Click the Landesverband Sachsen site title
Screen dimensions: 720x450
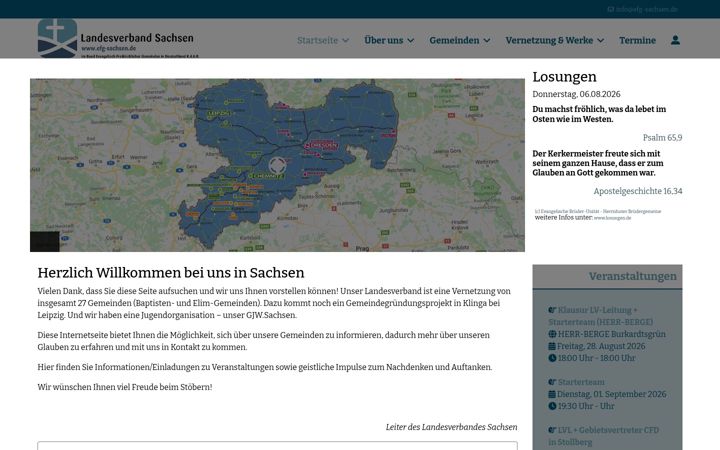(137, 38)
